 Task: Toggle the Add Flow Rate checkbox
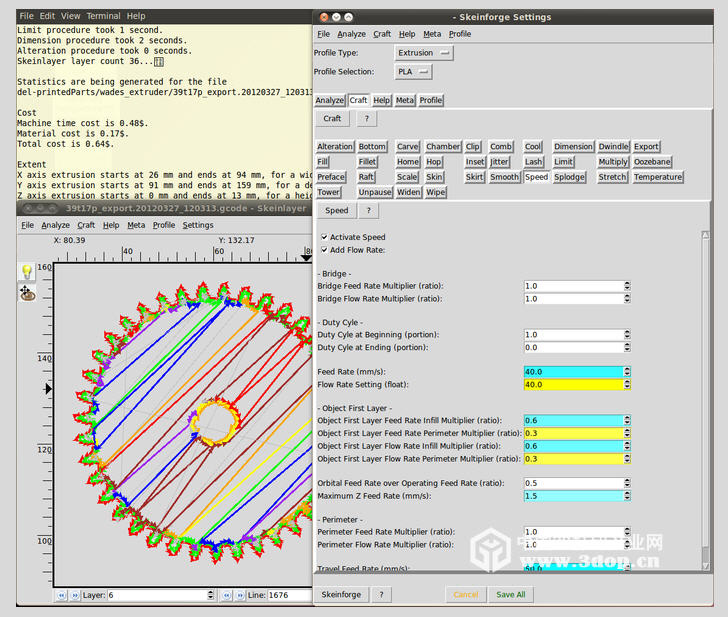[324, 250]
